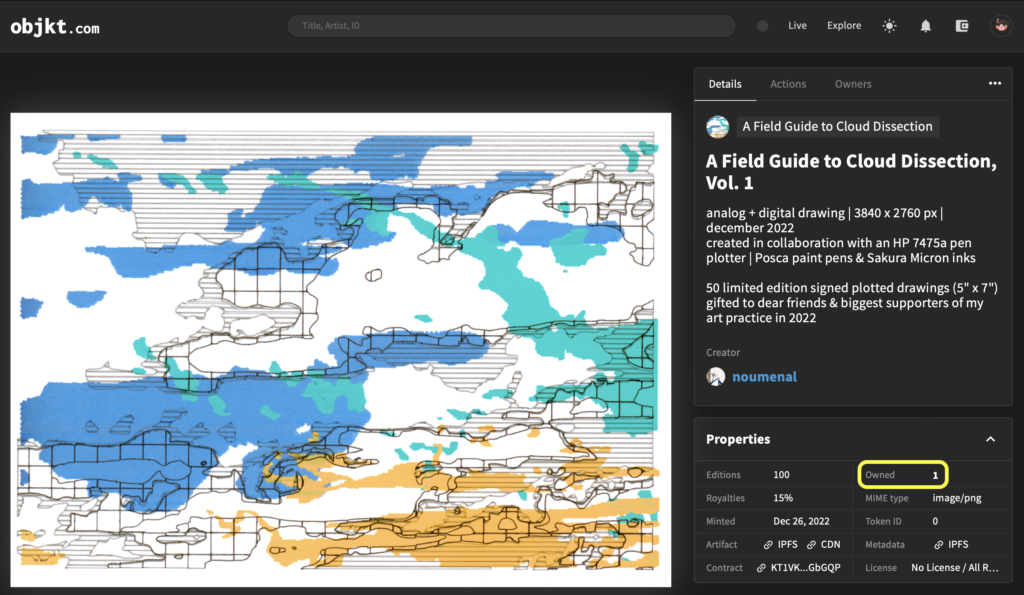The image size is (1024, 595).
Task: Open the three-dot more options menu
Action: tap(995, 84)
